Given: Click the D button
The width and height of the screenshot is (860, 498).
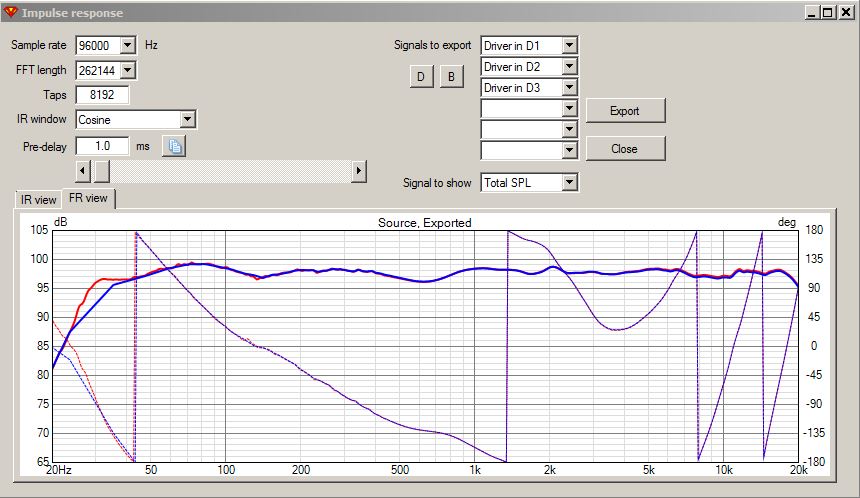Looking at the screenshot, I should pos(421,77).
